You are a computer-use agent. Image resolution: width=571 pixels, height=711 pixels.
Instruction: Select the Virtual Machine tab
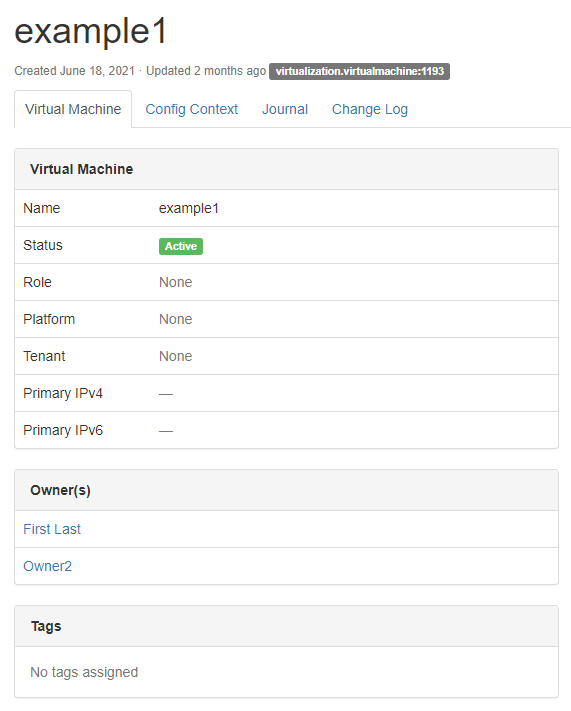73,109
